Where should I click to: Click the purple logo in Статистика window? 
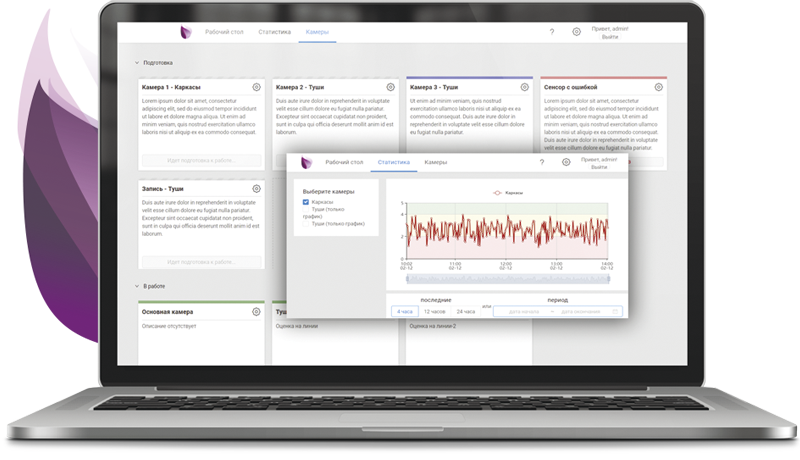coord(308,162)
